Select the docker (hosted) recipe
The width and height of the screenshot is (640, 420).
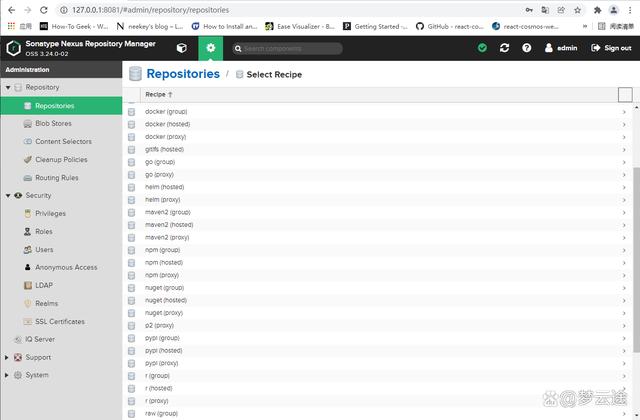coord(378,124)
